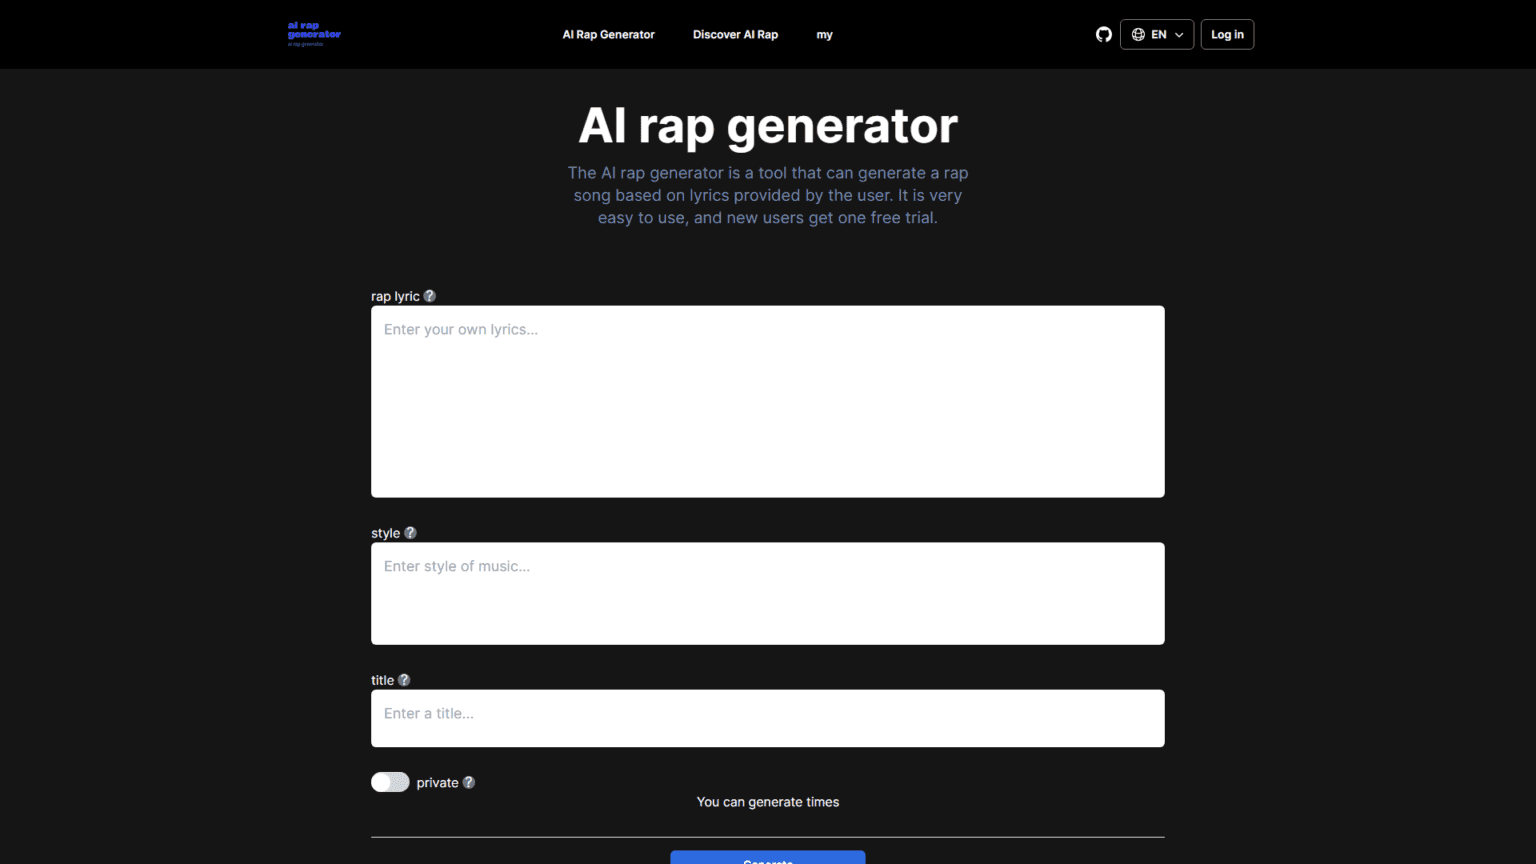The image size is (1536, 864).
Task: Toggle private mode off again
Action: click(390, 782)
